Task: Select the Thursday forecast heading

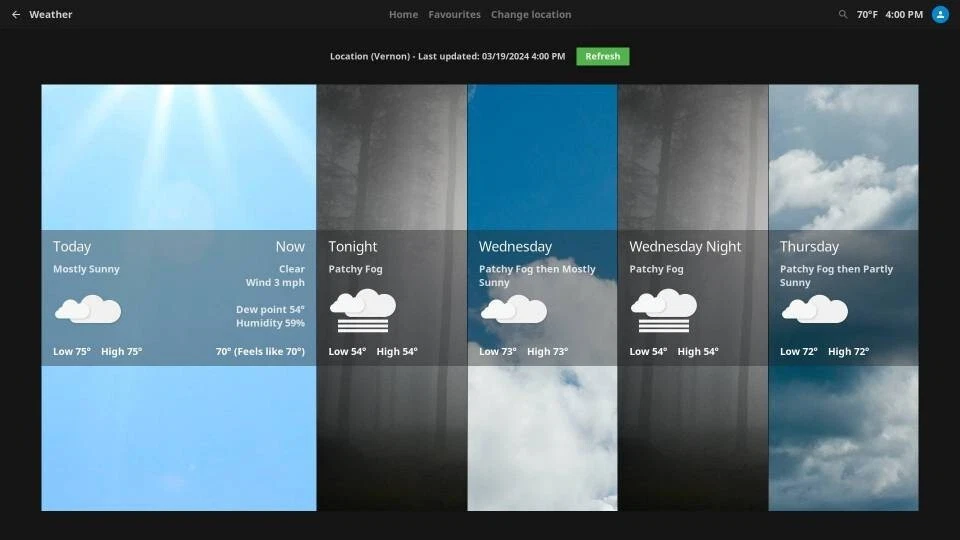Action: [809, 247]
